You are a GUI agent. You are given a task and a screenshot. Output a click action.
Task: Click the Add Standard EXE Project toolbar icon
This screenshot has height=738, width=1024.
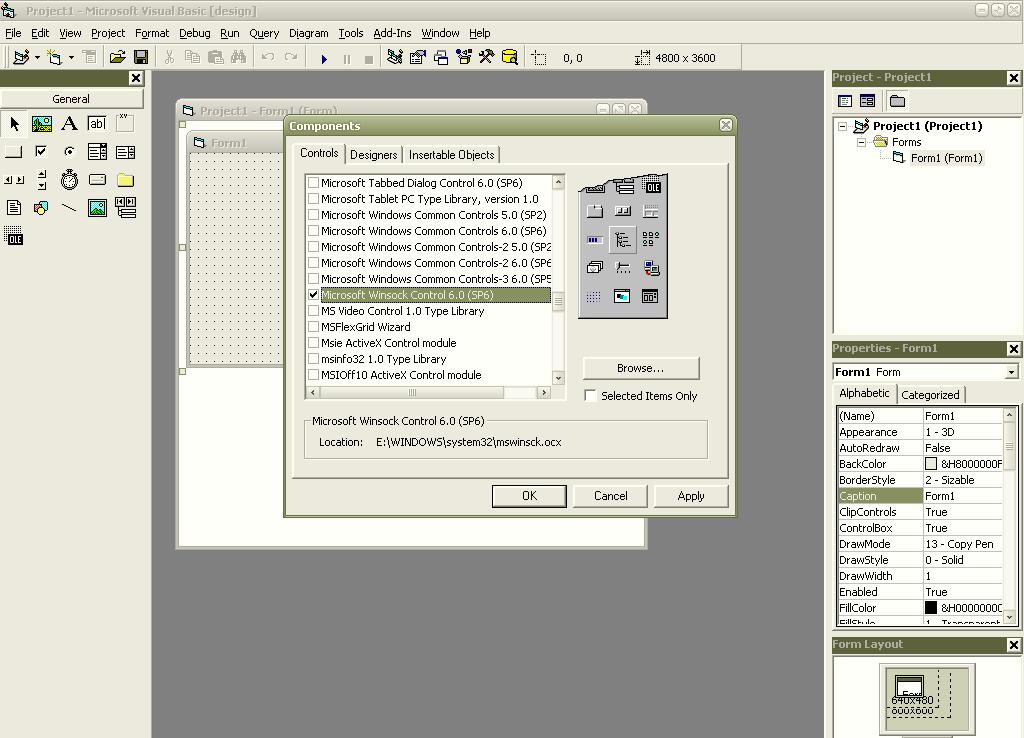pos(21,57)
